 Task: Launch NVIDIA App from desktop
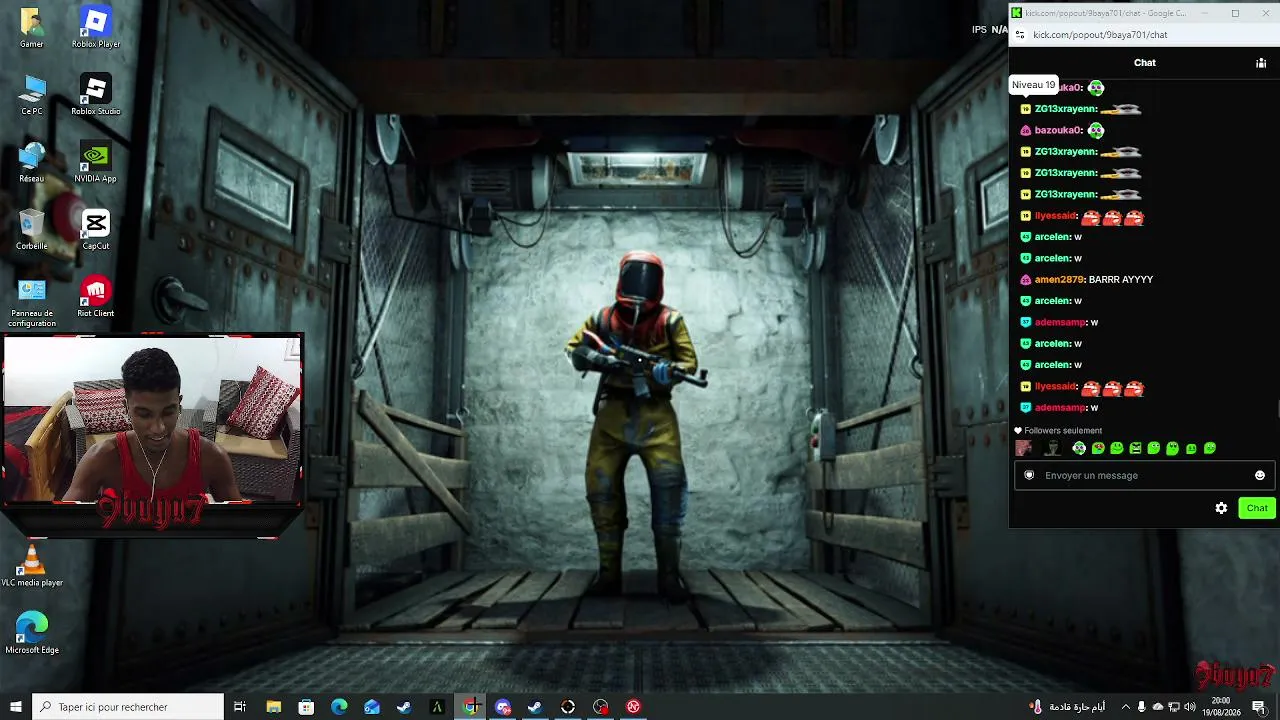96,162
